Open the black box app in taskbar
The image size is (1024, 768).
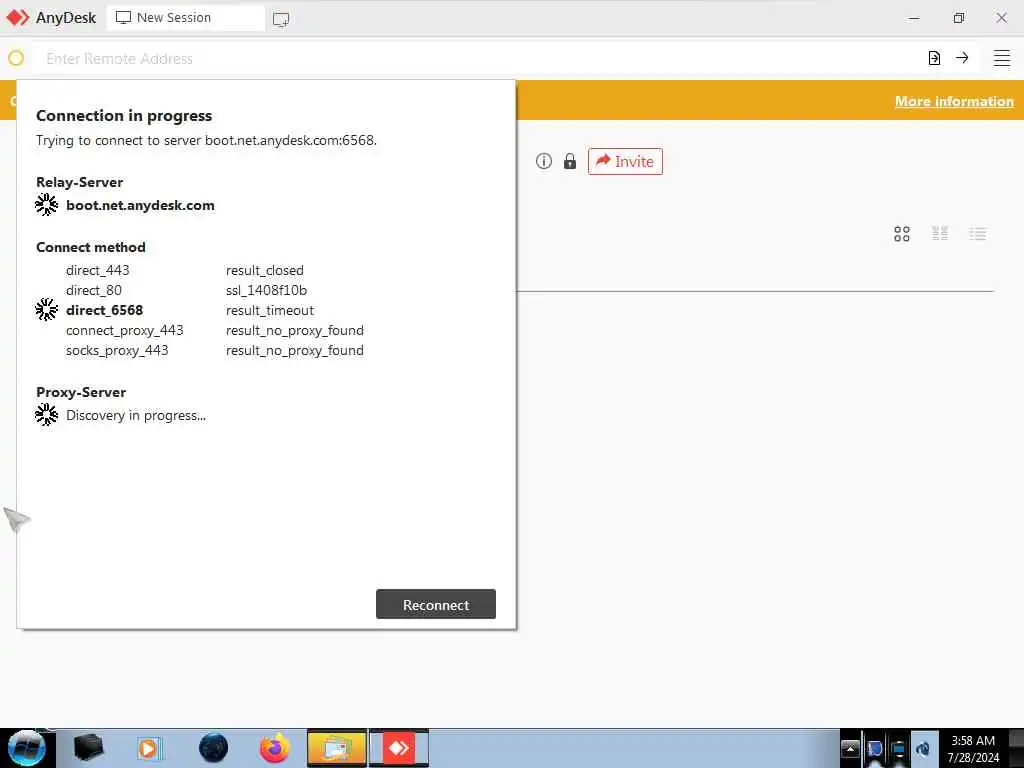(88, 748)
